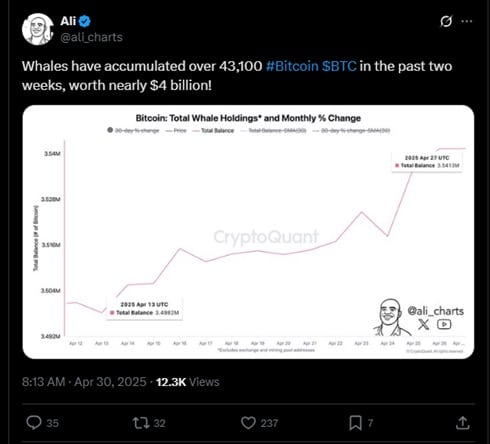
Task: Click the Ali display name
Action: [x=68, y=21]
